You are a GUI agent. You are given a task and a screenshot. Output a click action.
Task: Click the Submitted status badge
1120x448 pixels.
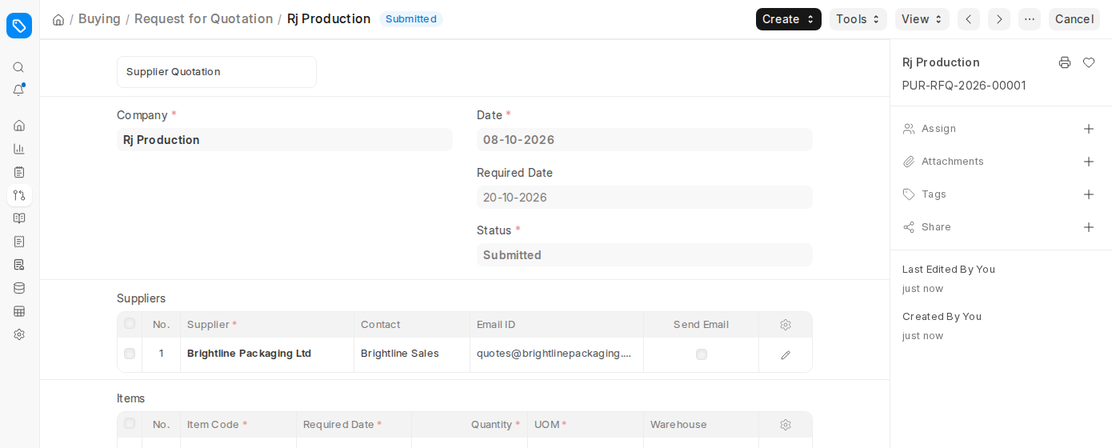click(411, 19)
